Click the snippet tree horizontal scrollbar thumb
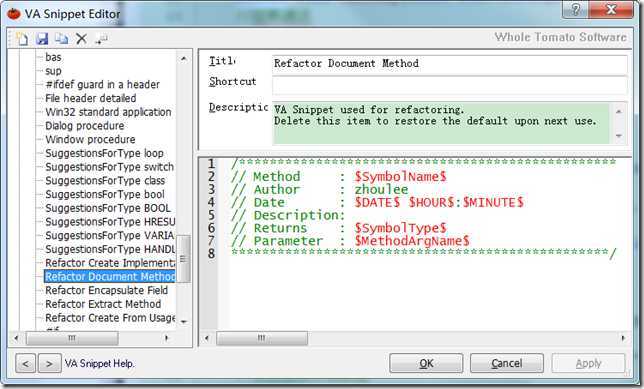The width and height of the screenshot is (644, 389). pyautogui.click(x=72, y=338)
